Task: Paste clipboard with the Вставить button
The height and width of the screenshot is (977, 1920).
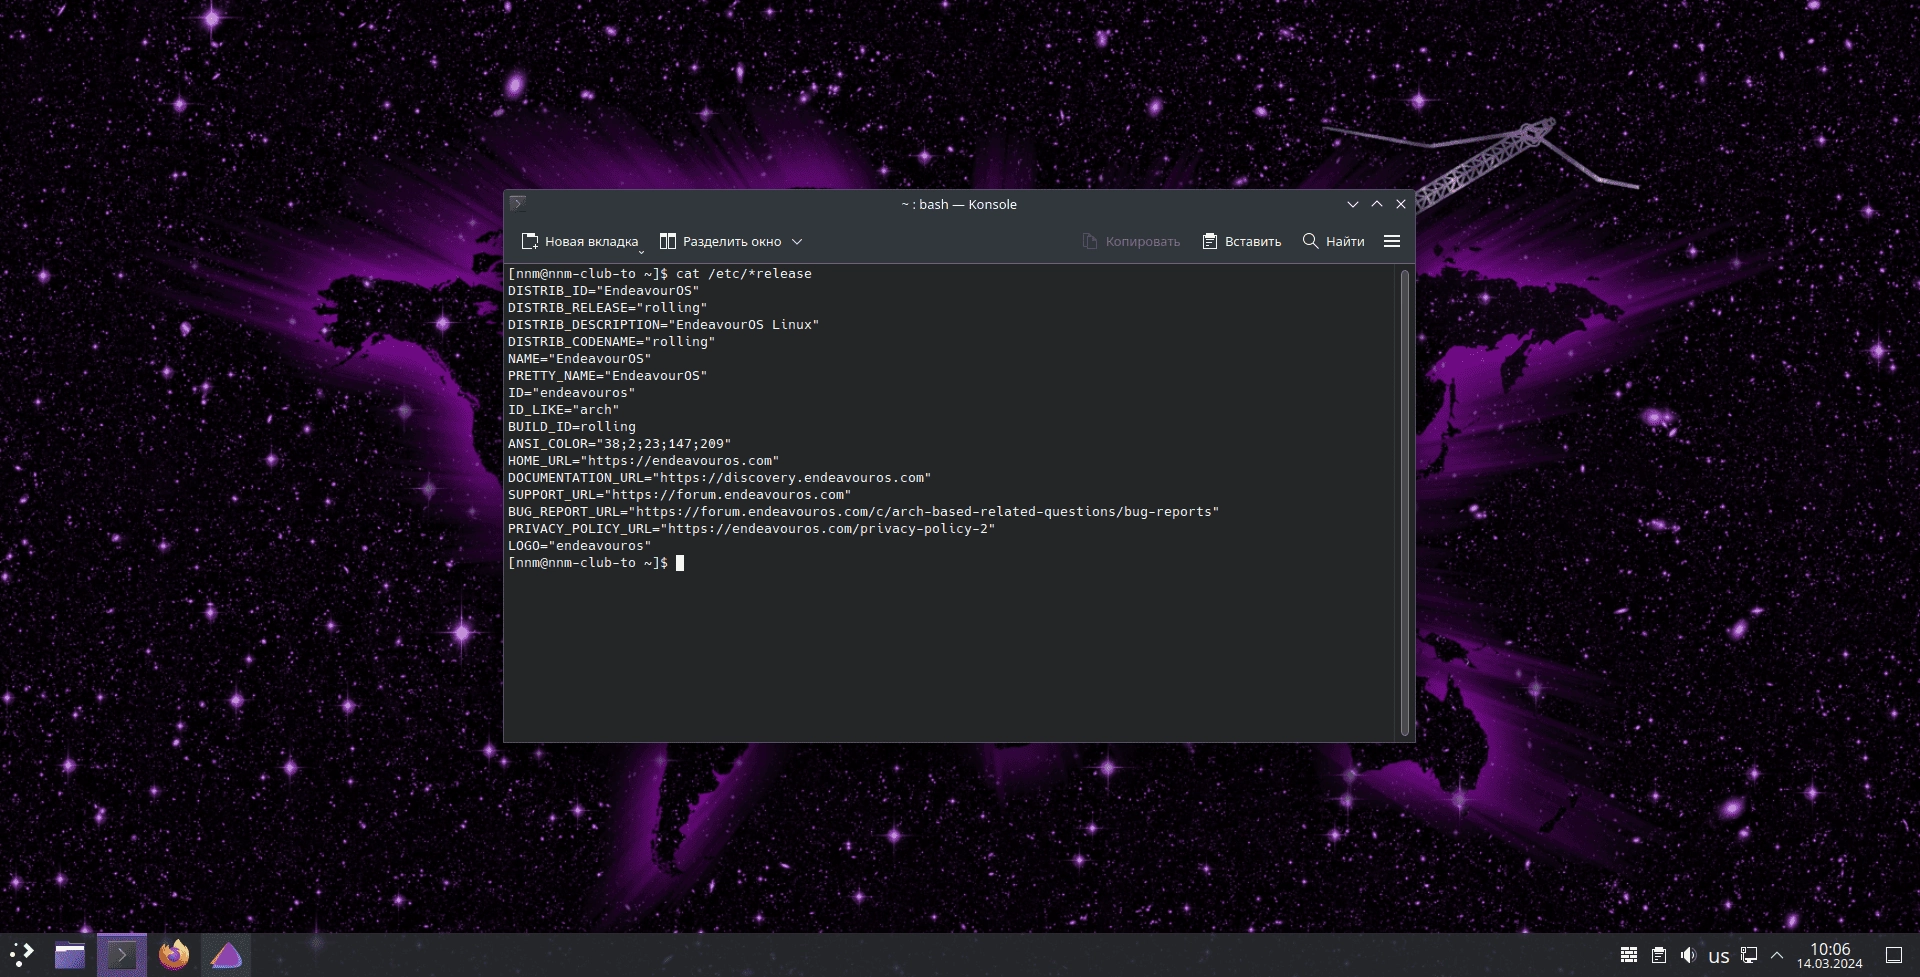Action: pos(1241,241)
